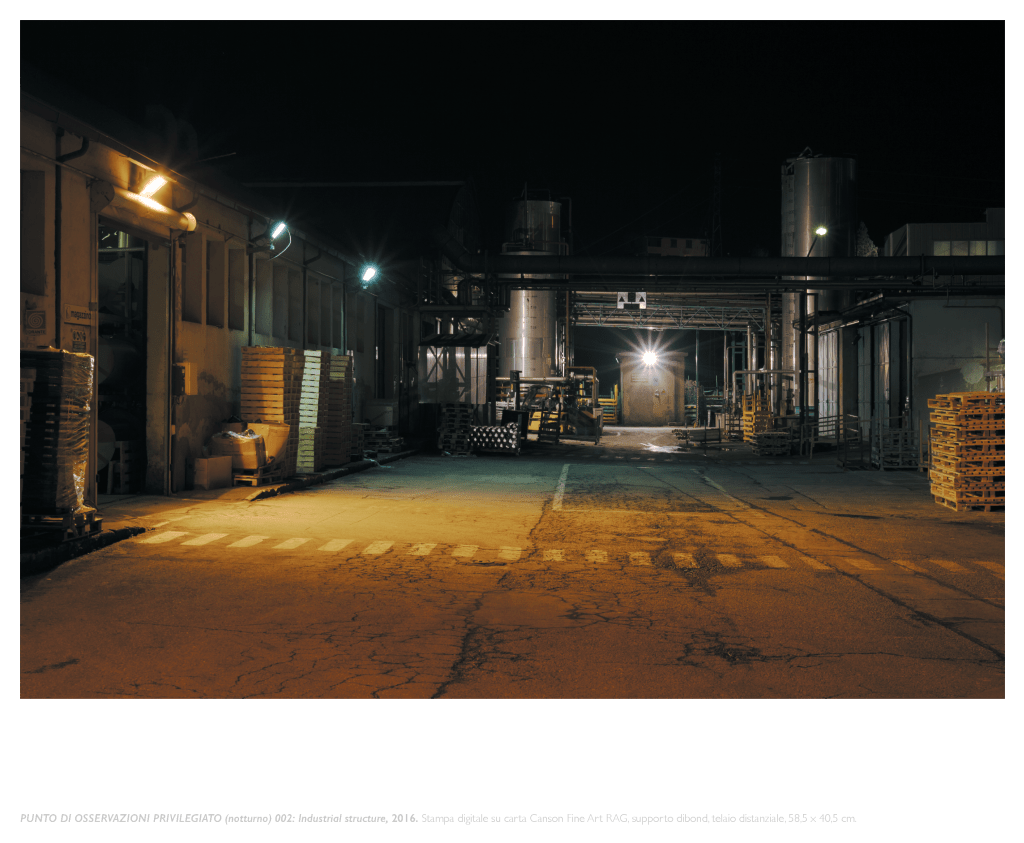Screen dimensions: 1024x843
Task: Click the dashed white line painted on pavement
Action: point(500,551)
